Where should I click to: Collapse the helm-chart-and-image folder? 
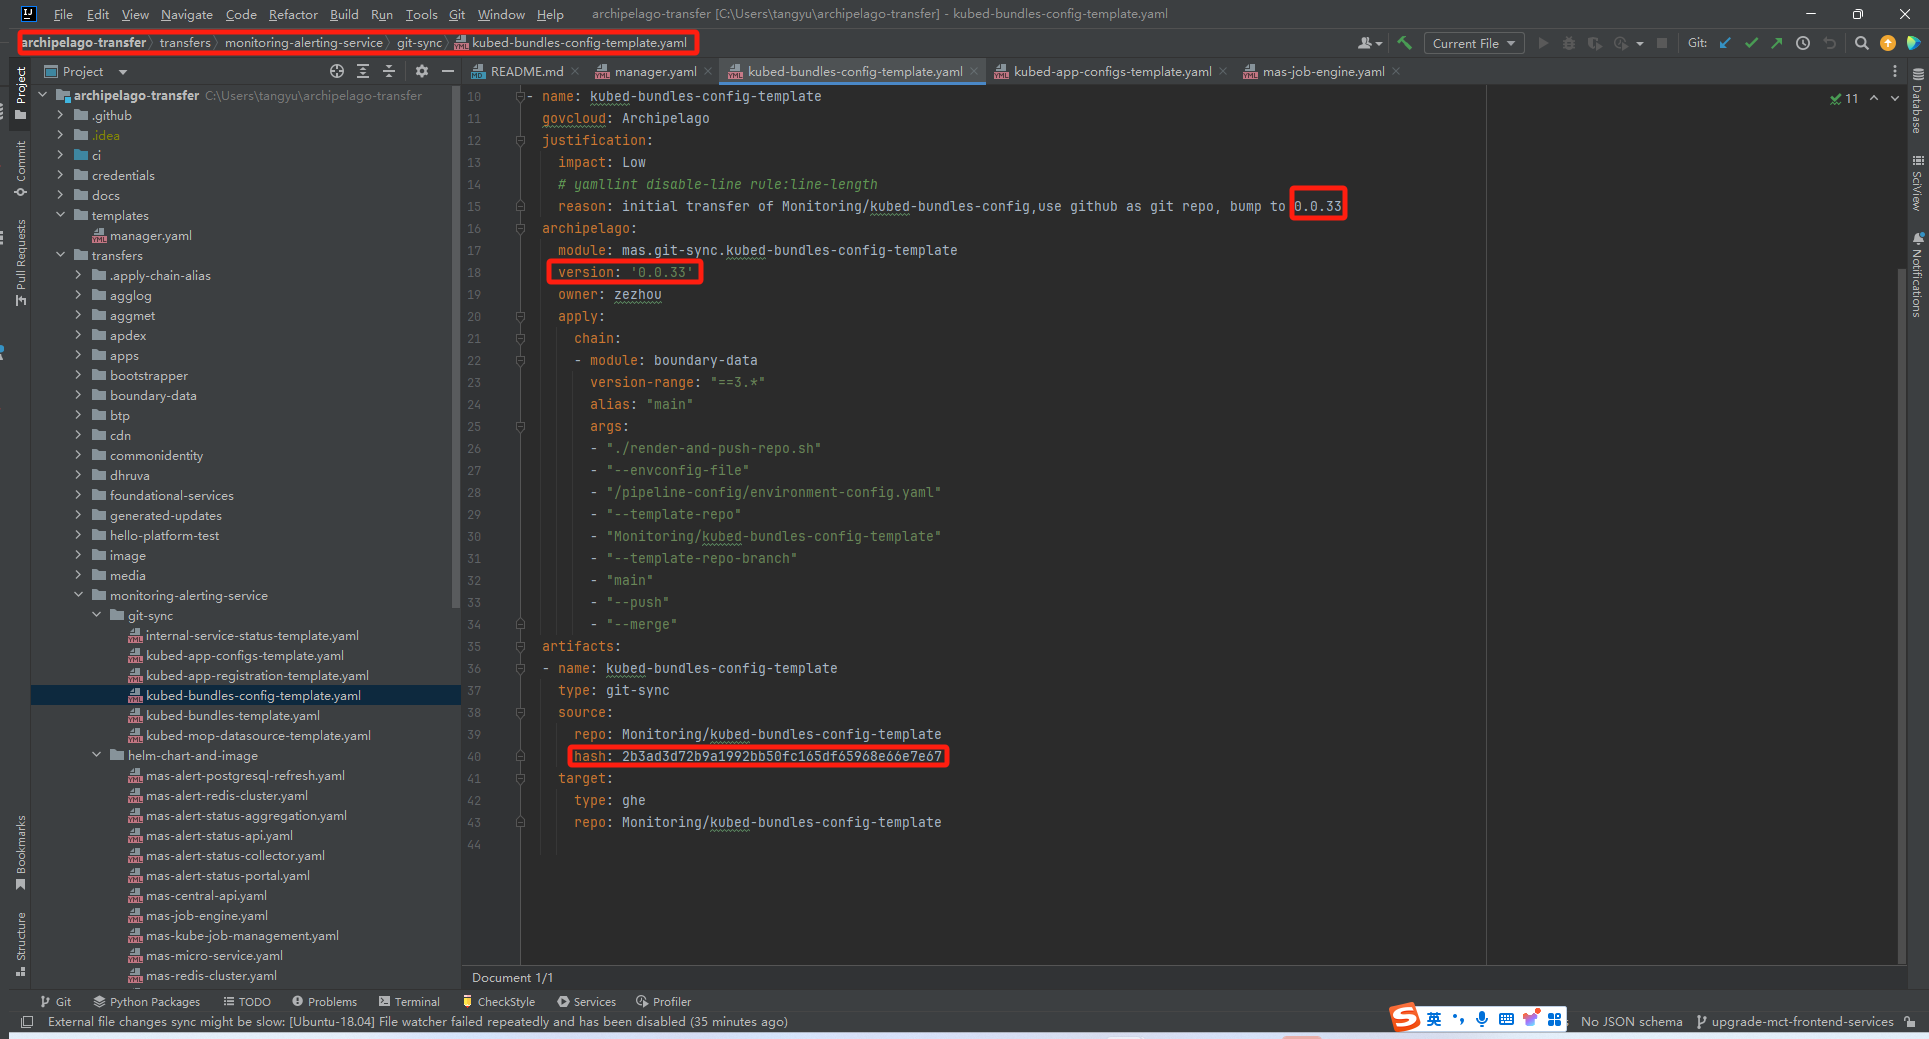coord(97,755)
